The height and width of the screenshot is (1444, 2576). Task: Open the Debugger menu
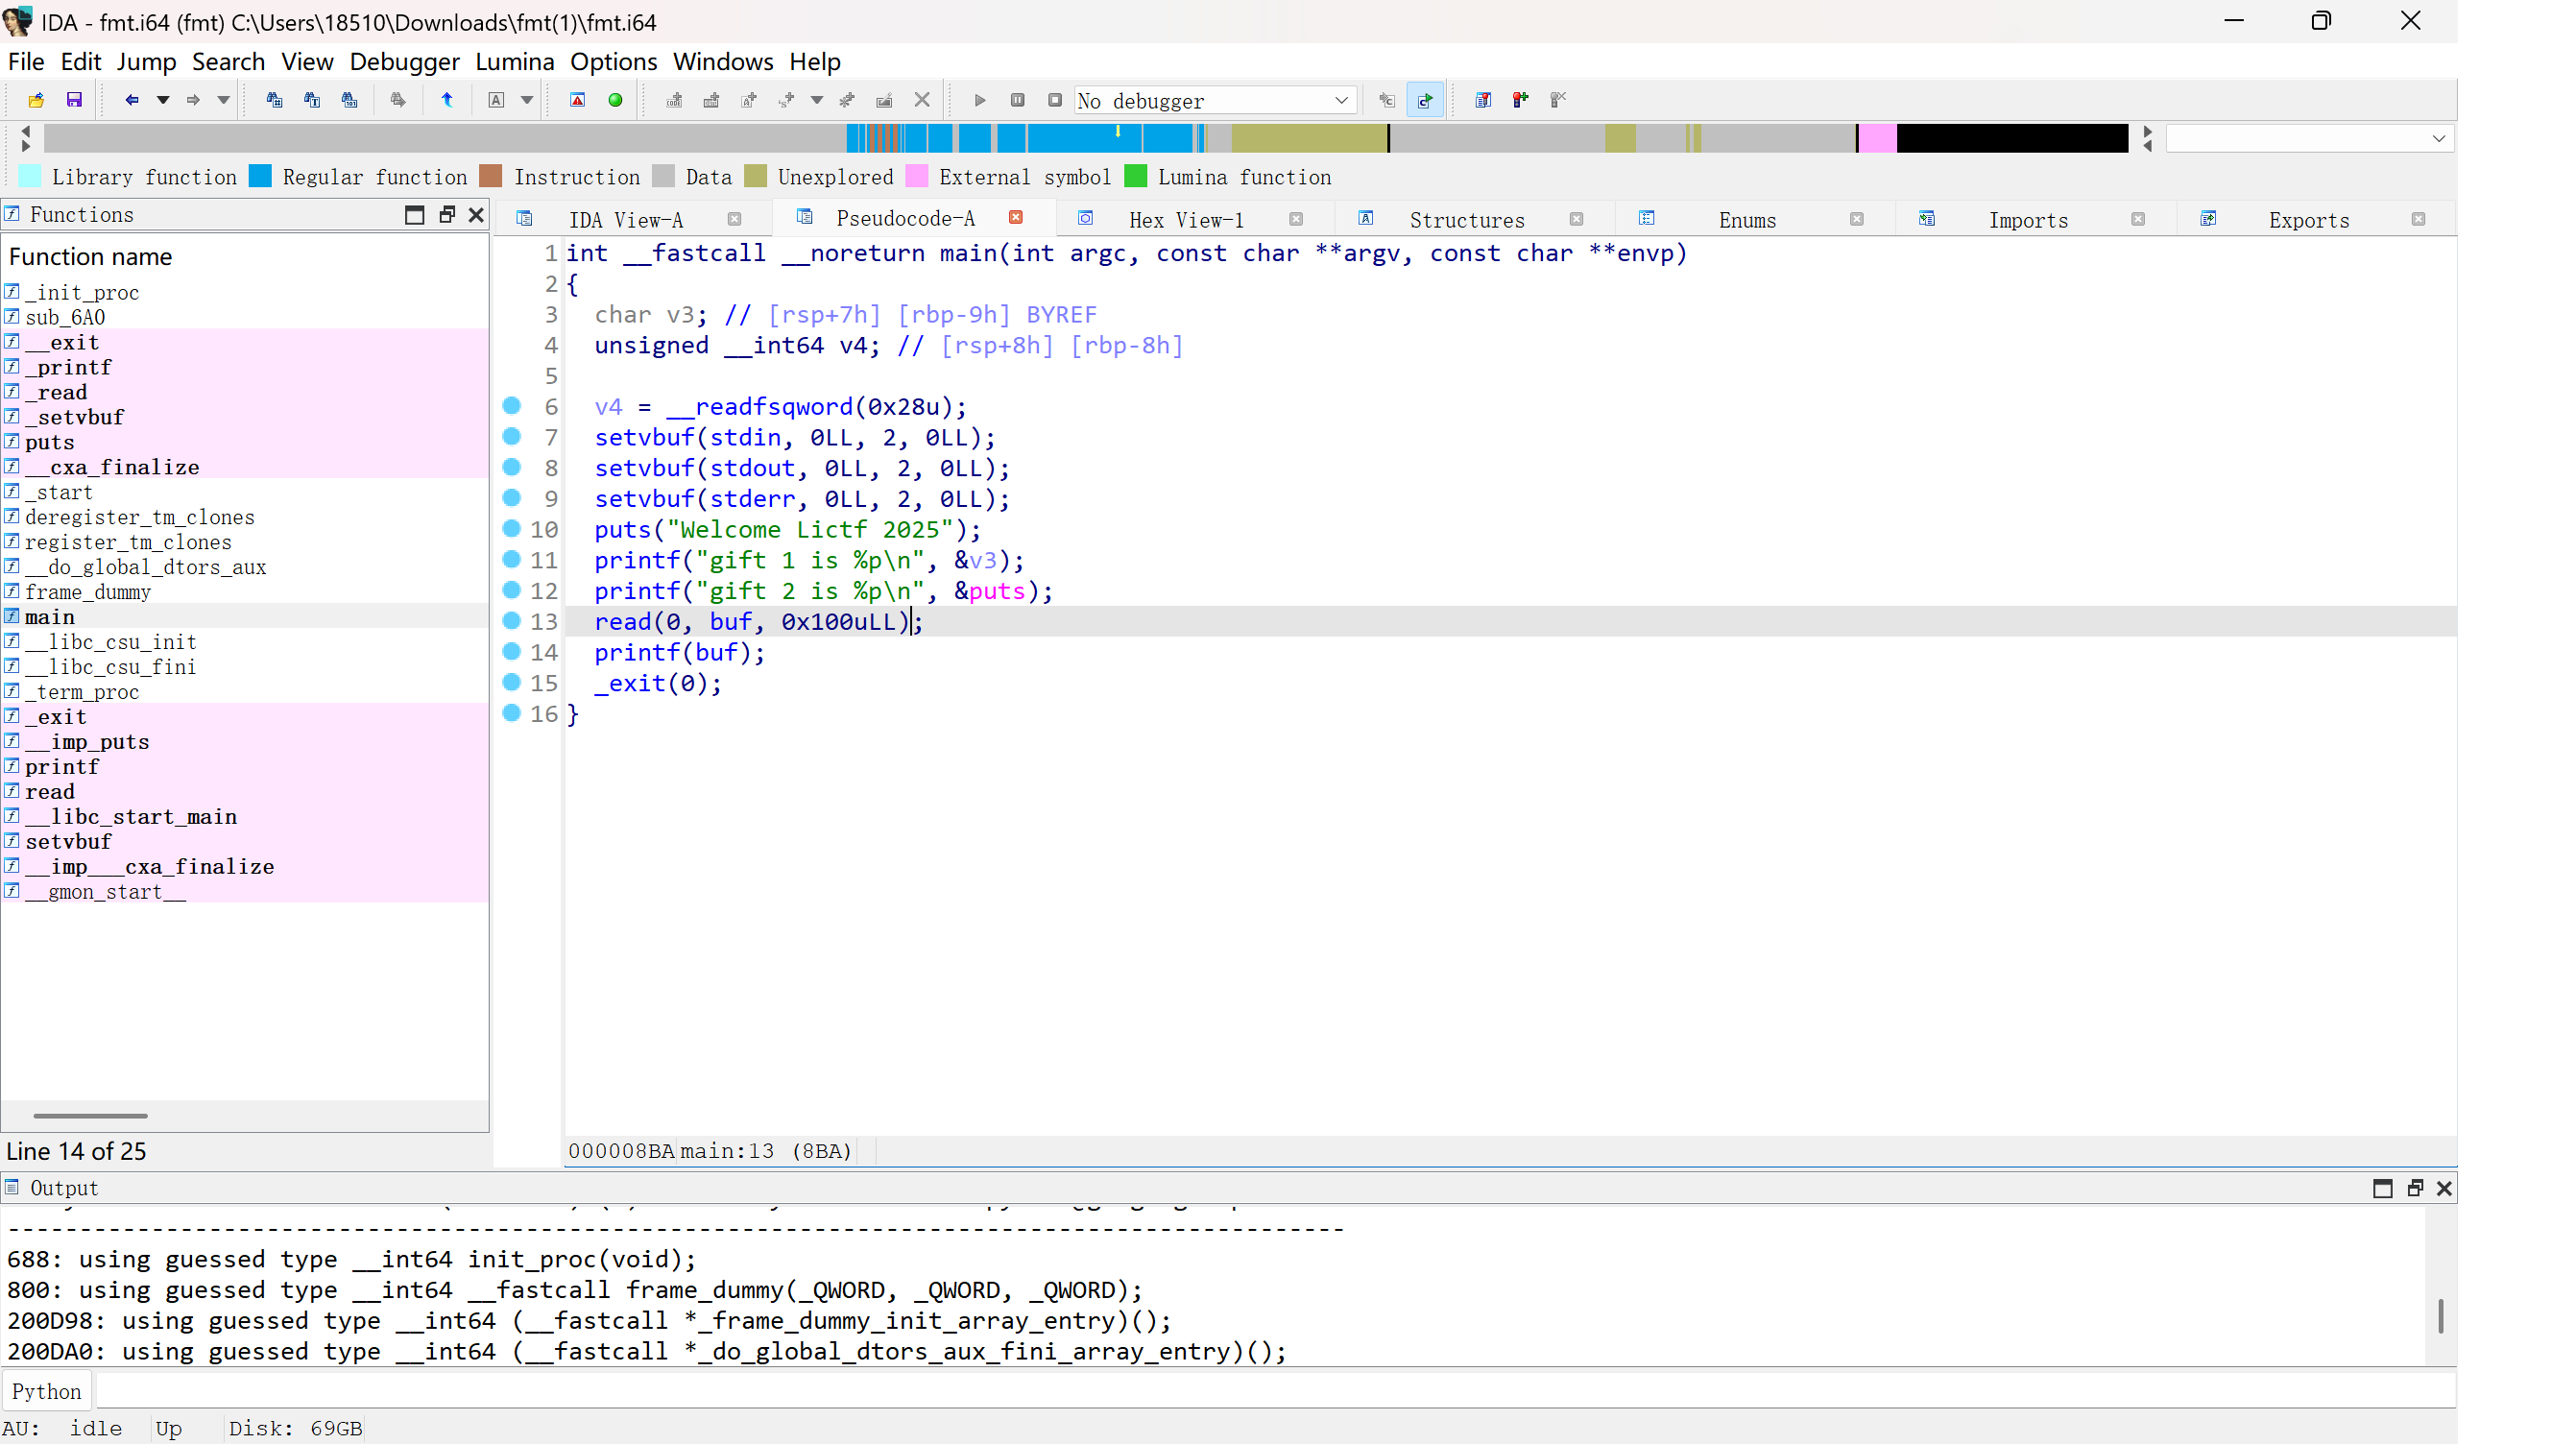(404, 62)
